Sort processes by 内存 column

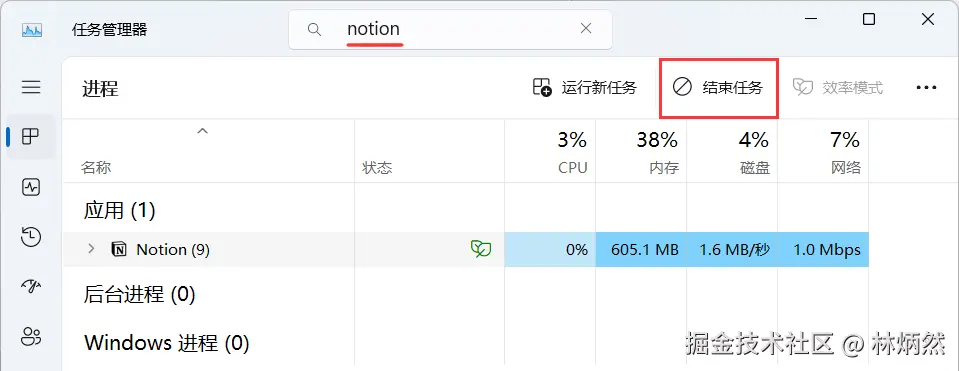pos(641,151)
